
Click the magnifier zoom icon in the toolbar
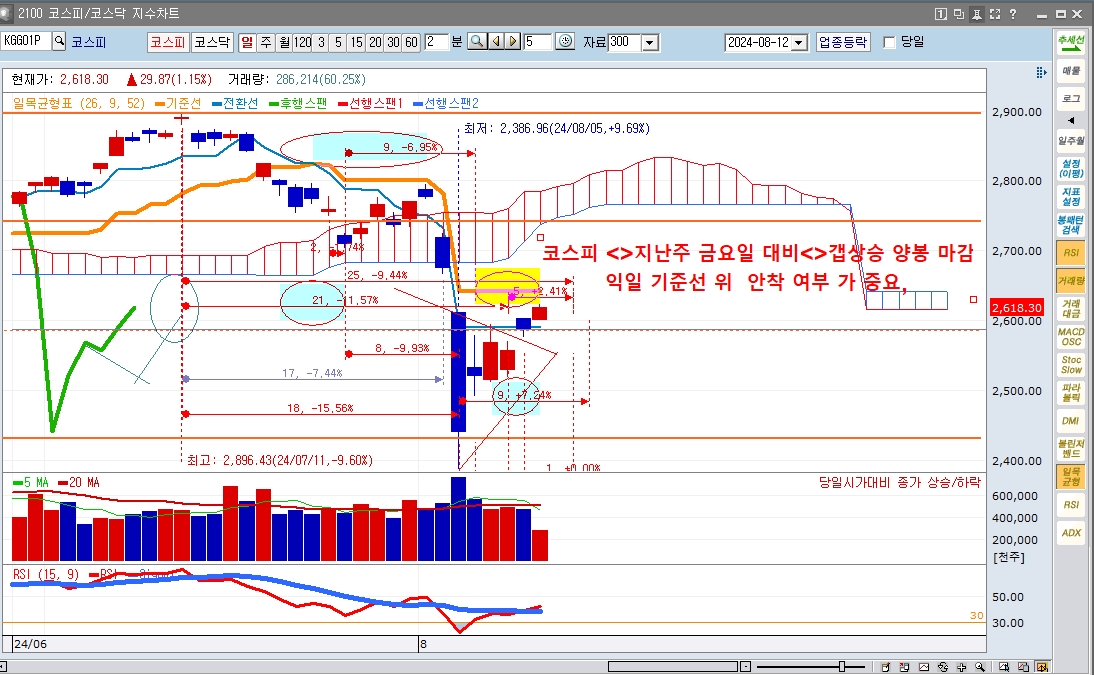477,42
